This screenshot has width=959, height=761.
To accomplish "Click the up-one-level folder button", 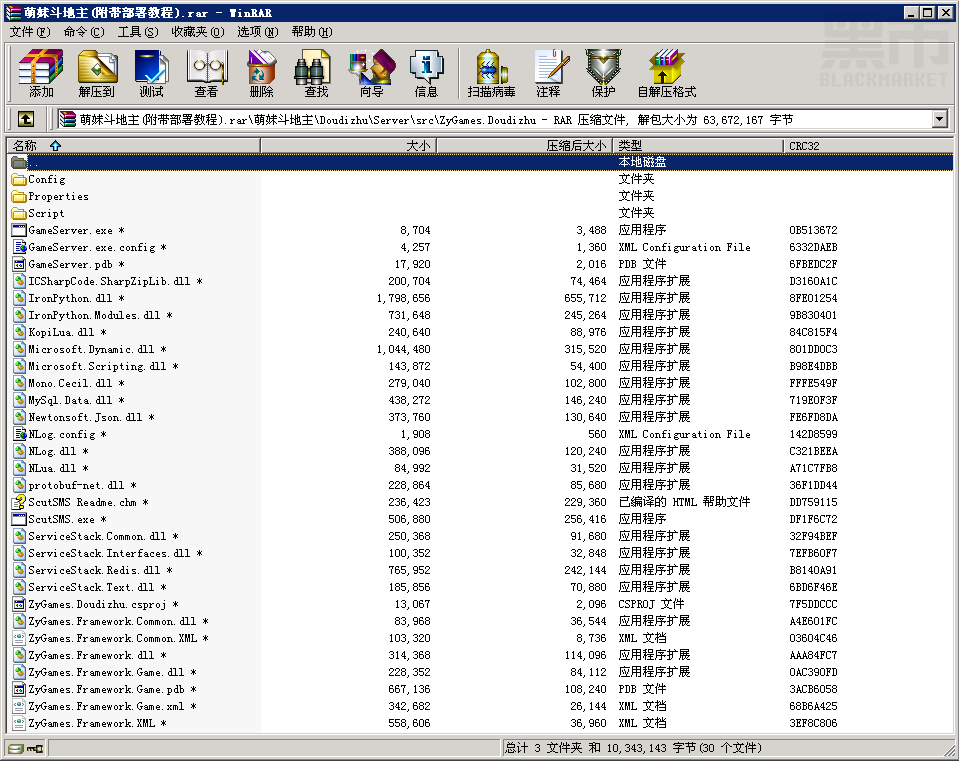I will point(26,119).
